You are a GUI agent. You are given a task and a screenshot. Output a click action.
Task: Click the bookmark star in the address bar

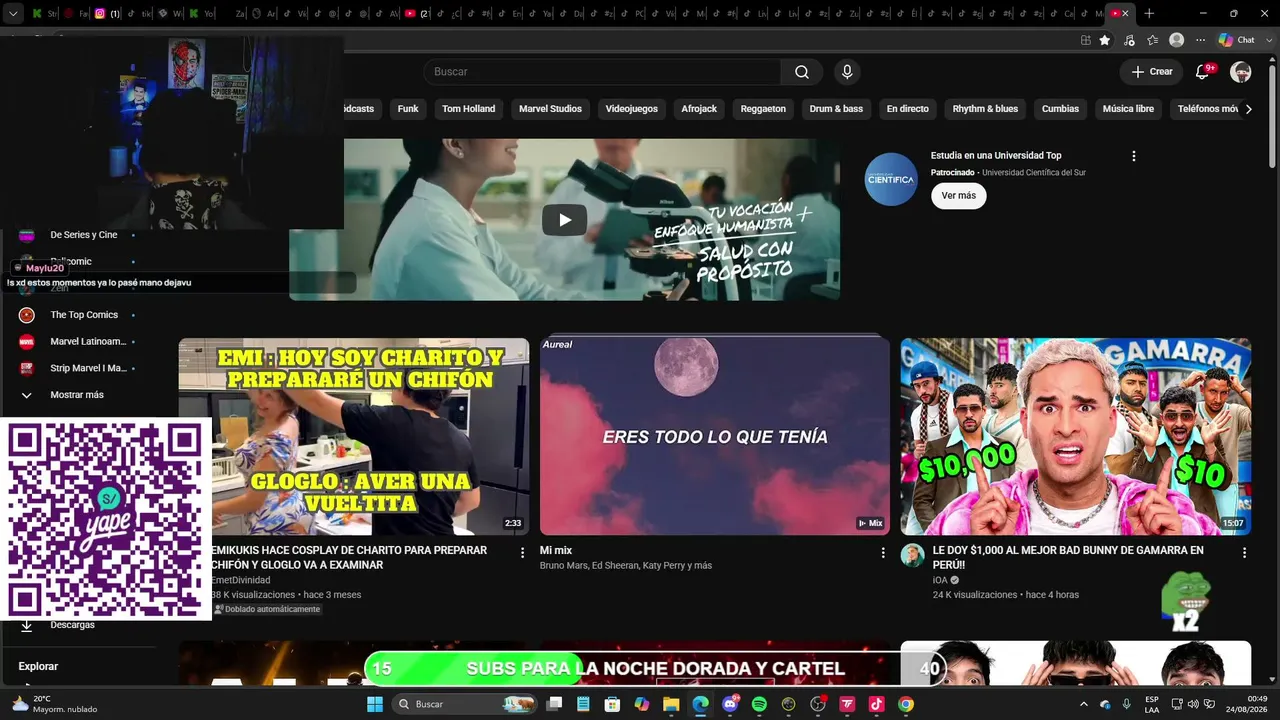coord(1105,40)
